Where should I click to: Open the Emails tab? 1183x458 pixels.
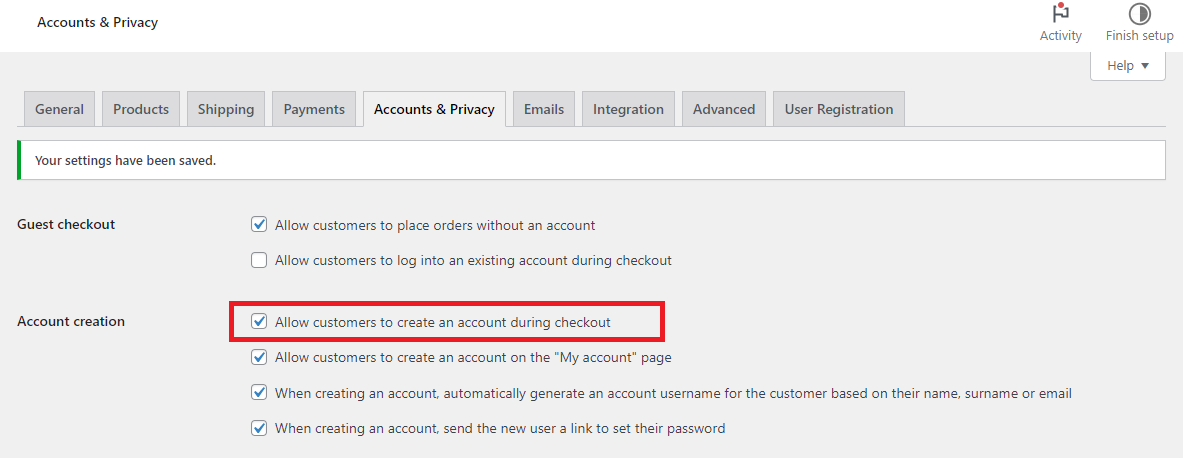click(x=544, y=109)
